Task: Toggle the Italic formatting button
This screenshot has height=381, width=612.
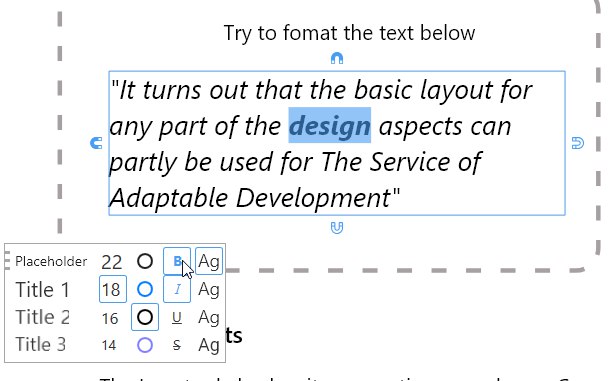Action: click(x=177, y=289)
